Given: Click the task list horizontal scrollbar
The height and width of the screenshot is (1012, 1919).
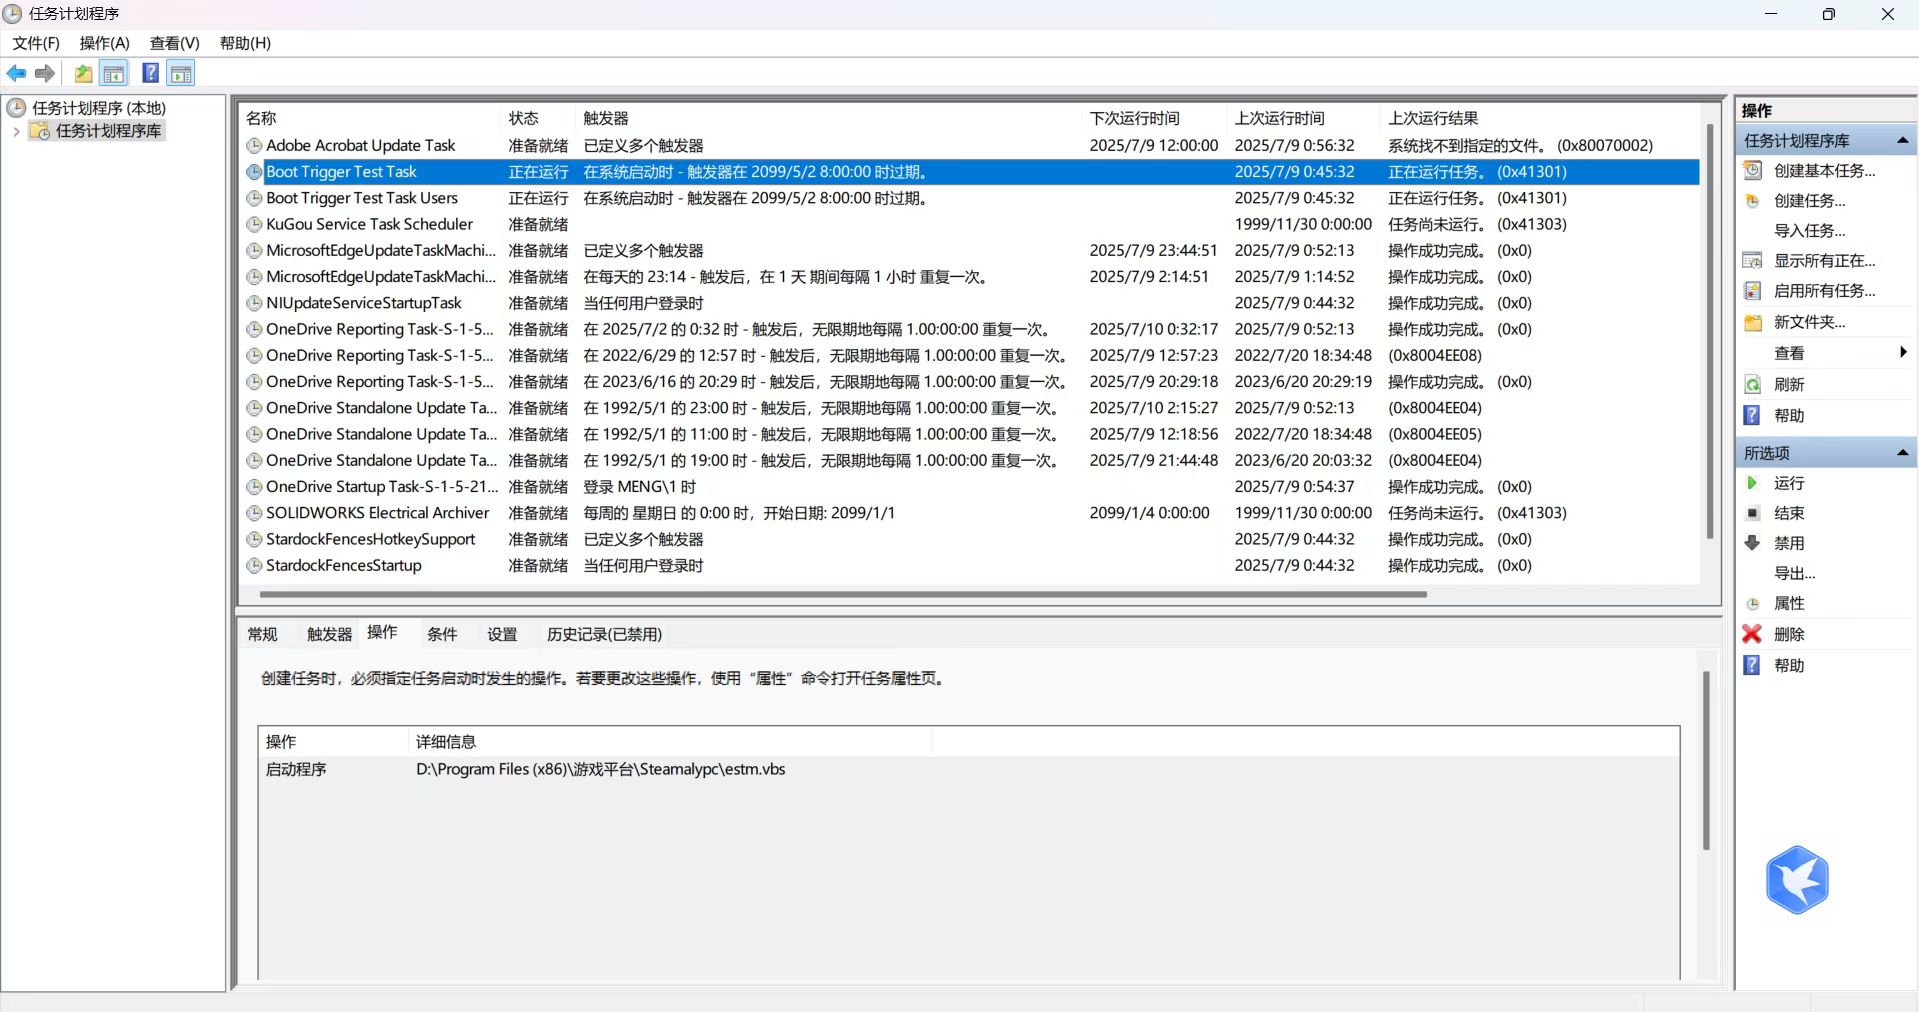Looking at the screenshot, I should 842,594.
